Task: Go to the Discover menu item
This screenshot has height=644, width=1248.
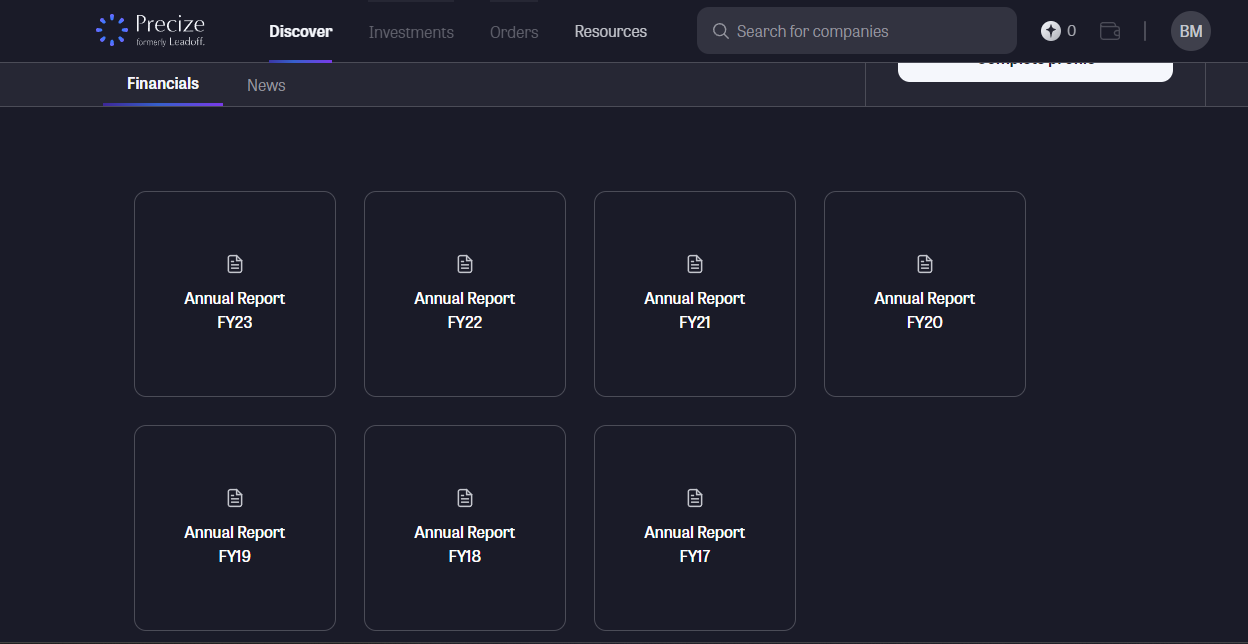Action: (300, 32)
